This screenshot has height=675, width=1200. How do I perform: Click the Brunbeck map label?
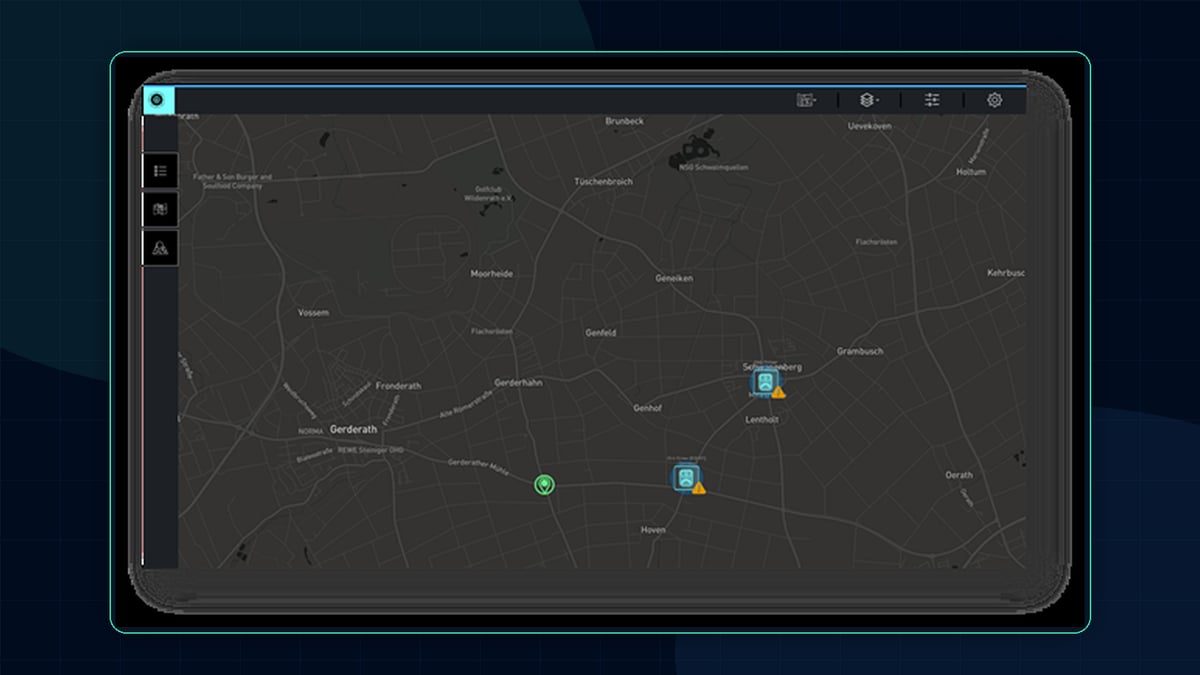point(625,121)
